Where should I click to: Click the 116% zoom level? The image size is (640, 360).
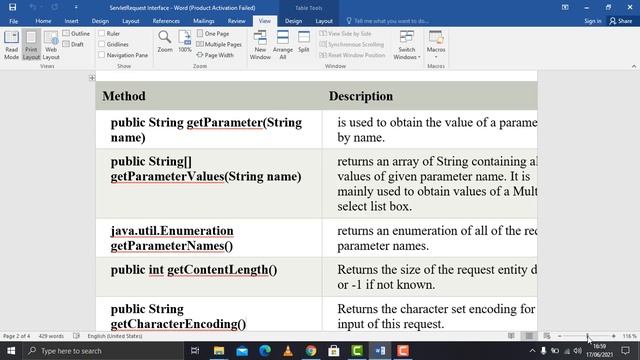(x=629, y=336)
